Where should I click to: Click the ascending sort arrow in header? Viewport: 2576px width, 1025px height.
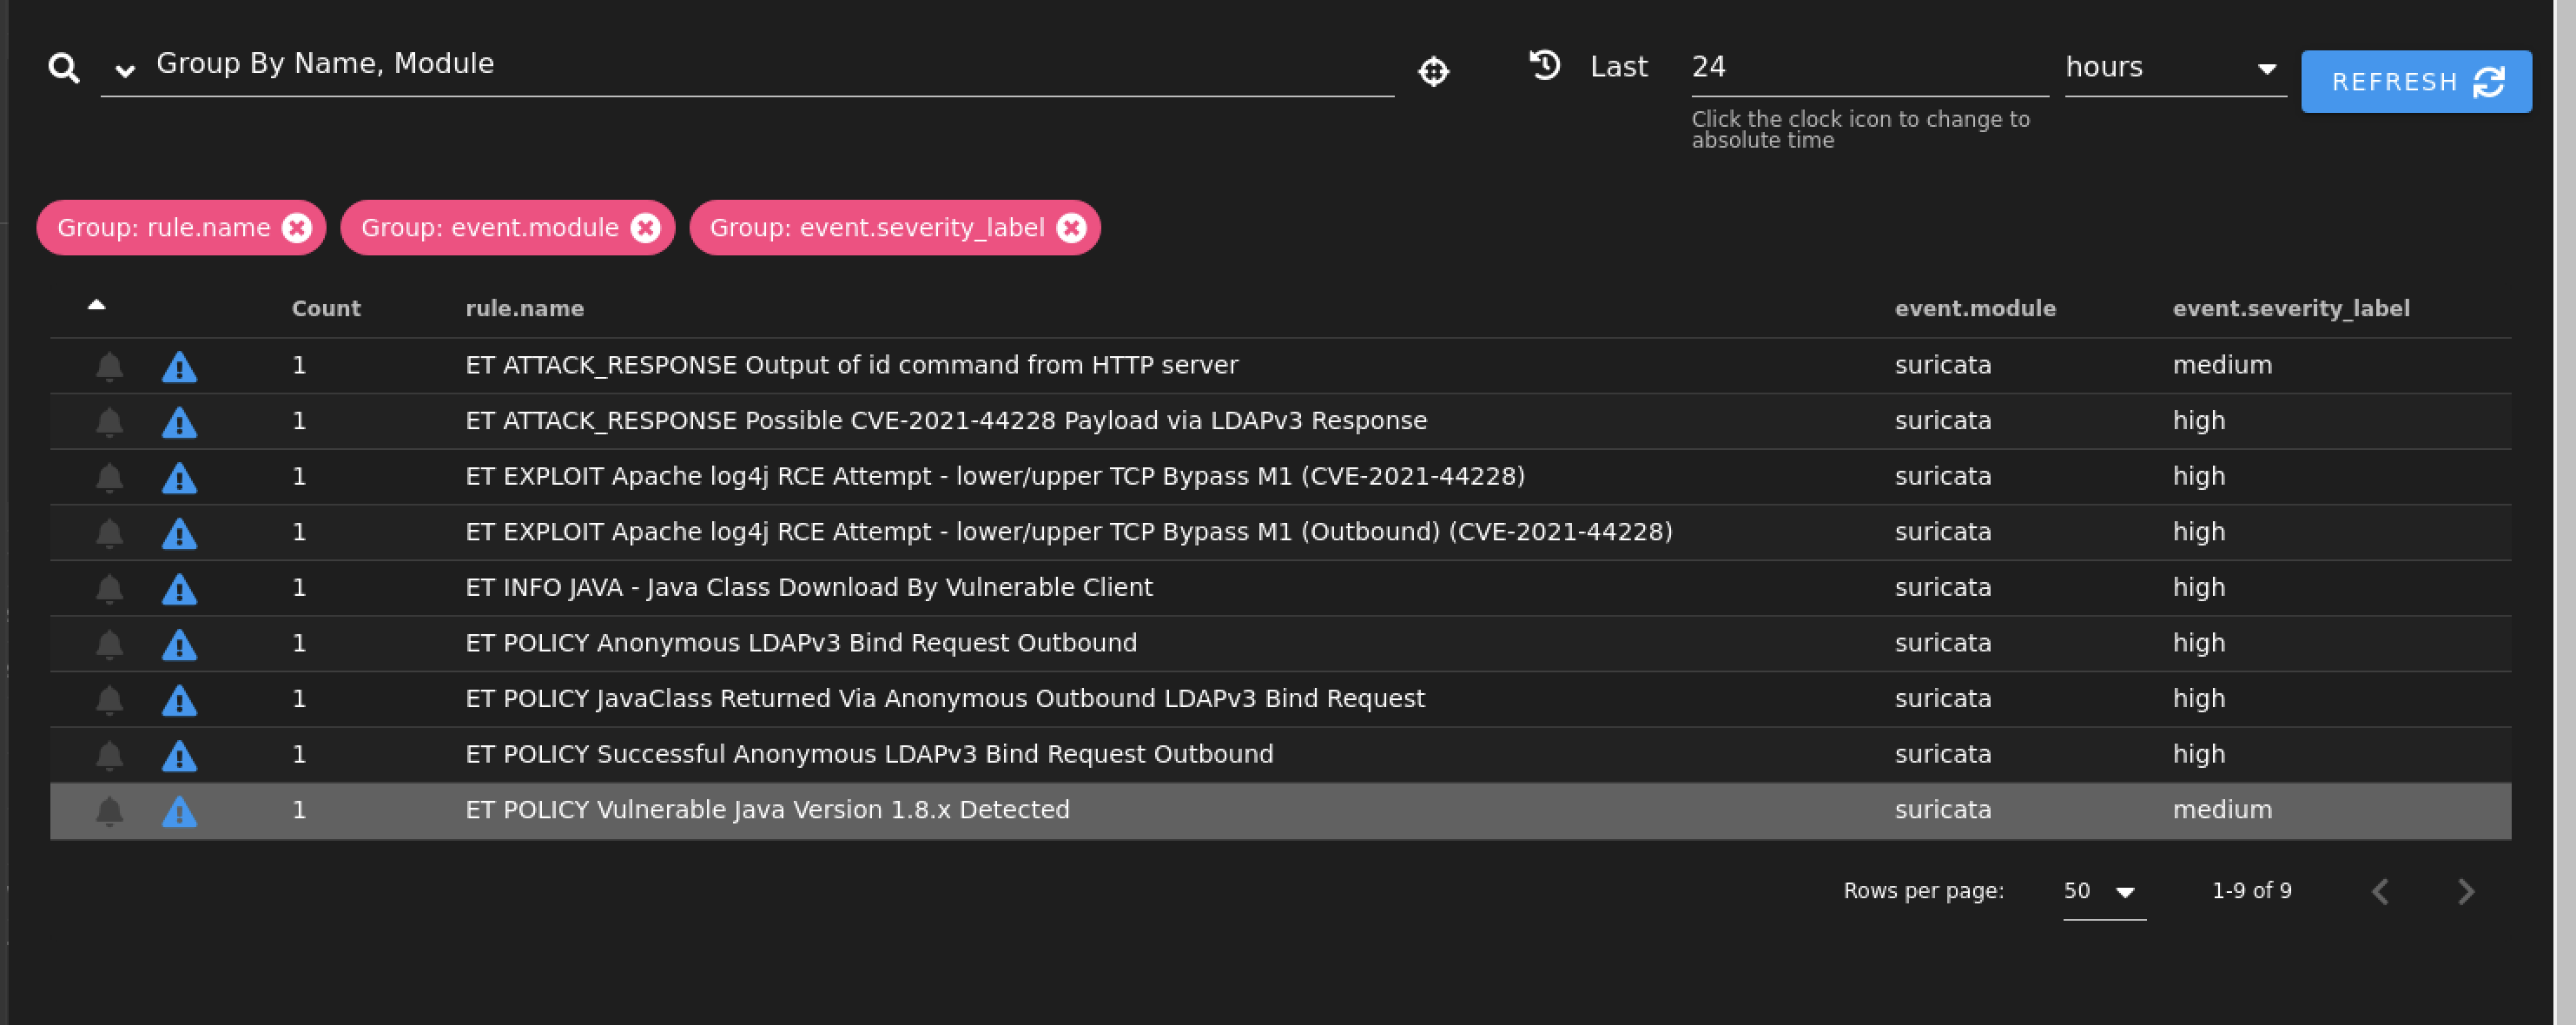click(97, 305)
